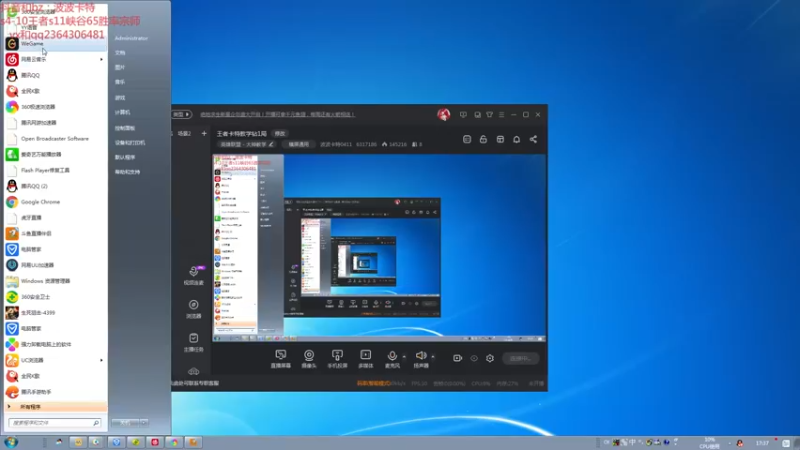Add phone screen cast source

click(x=337, y=359)
